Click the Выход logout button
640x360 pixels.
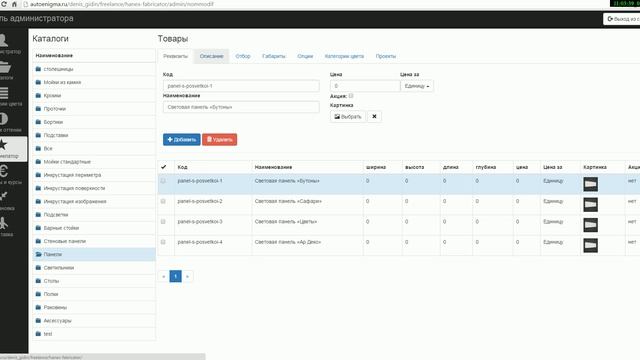pos(622,19)
